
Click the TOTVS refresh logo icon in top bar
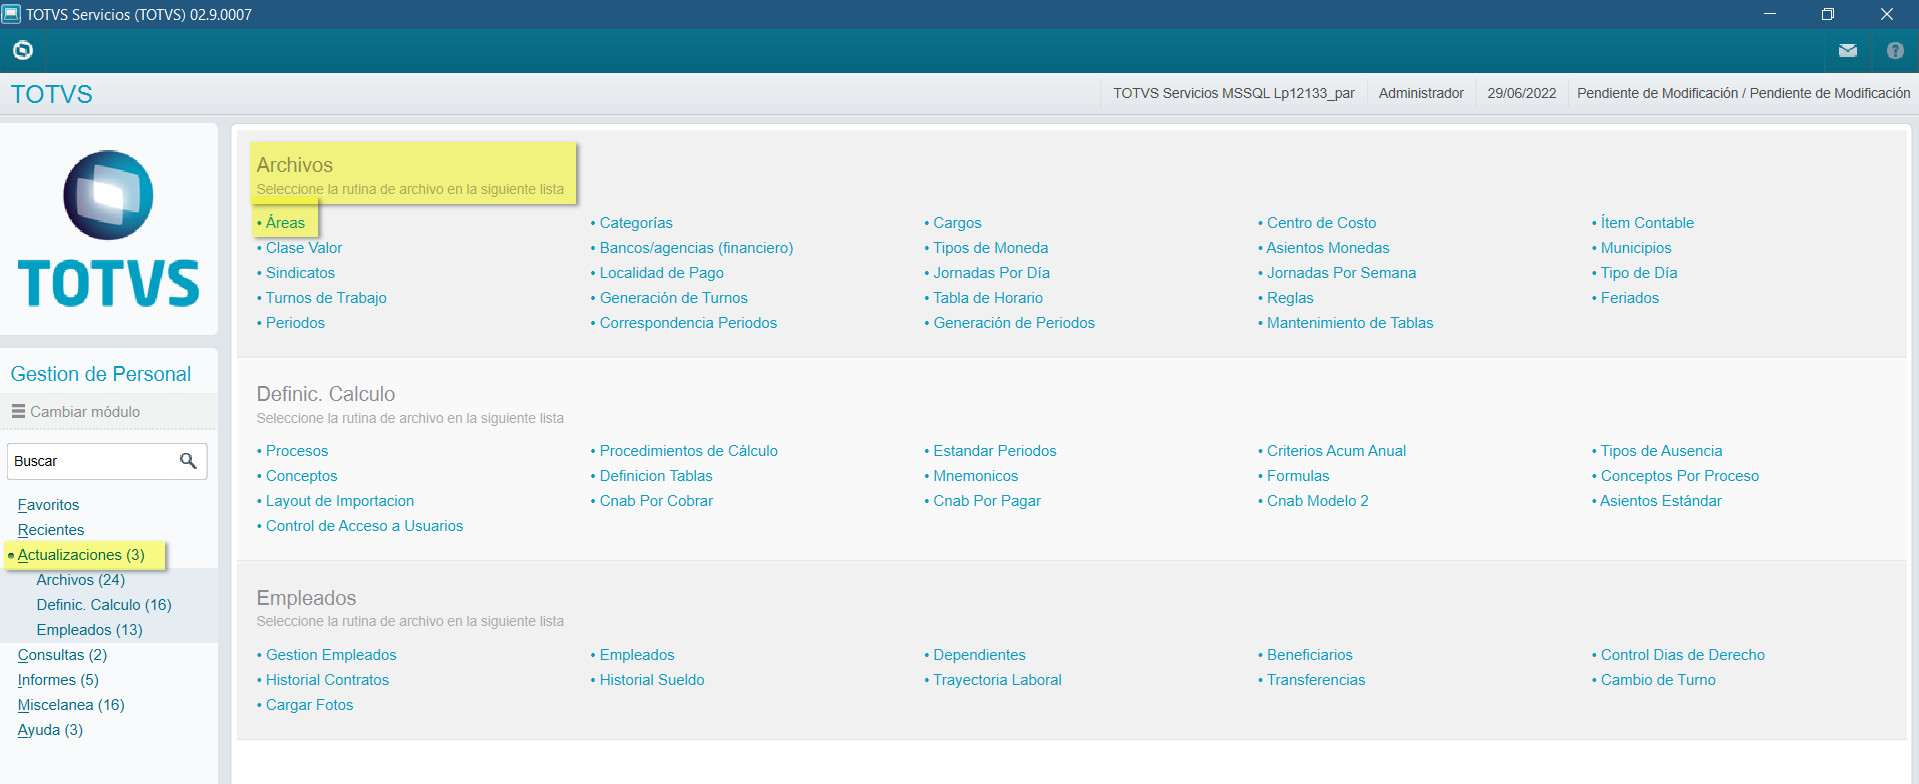pyautogui.click(x=23, y=50)
